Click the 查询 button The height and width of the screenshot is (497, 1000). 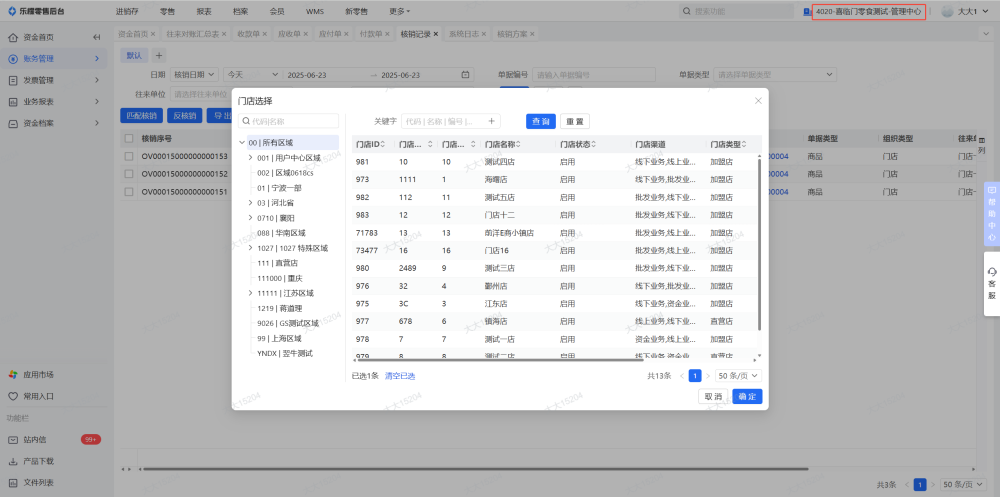540,121
